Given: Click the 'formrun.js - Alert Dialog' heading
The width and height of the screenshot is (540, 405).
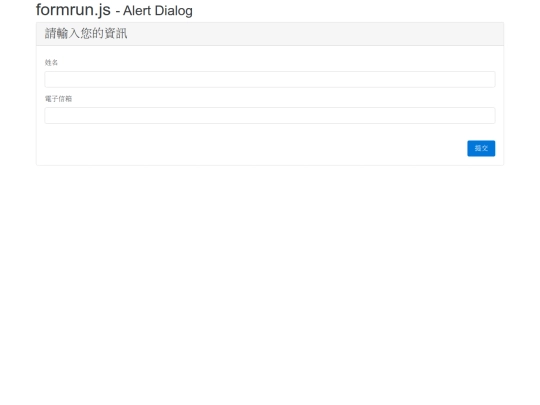Looking at the screenshot, I should pyautogui.click(x=114, y=10).
